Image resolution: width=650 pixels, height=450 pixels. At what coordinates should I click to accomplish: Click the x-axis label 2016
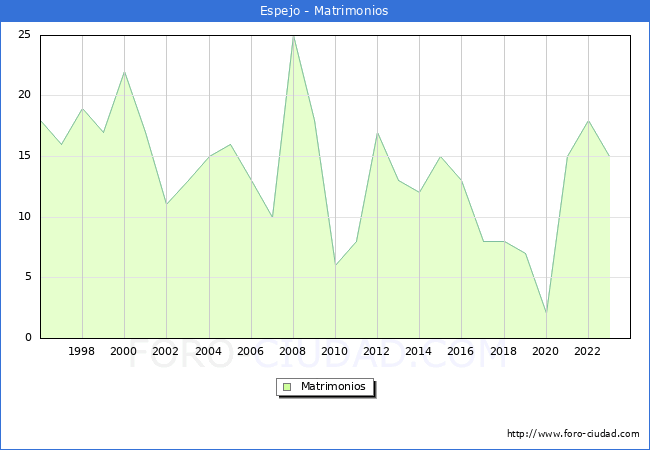click(461, 351)
